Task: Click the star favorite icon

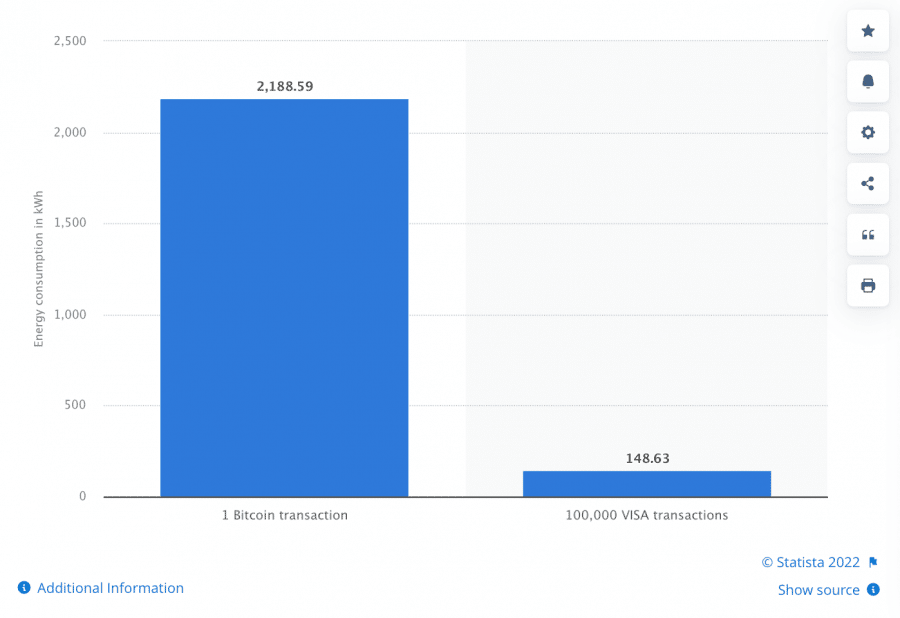Action: pos(867,31)
